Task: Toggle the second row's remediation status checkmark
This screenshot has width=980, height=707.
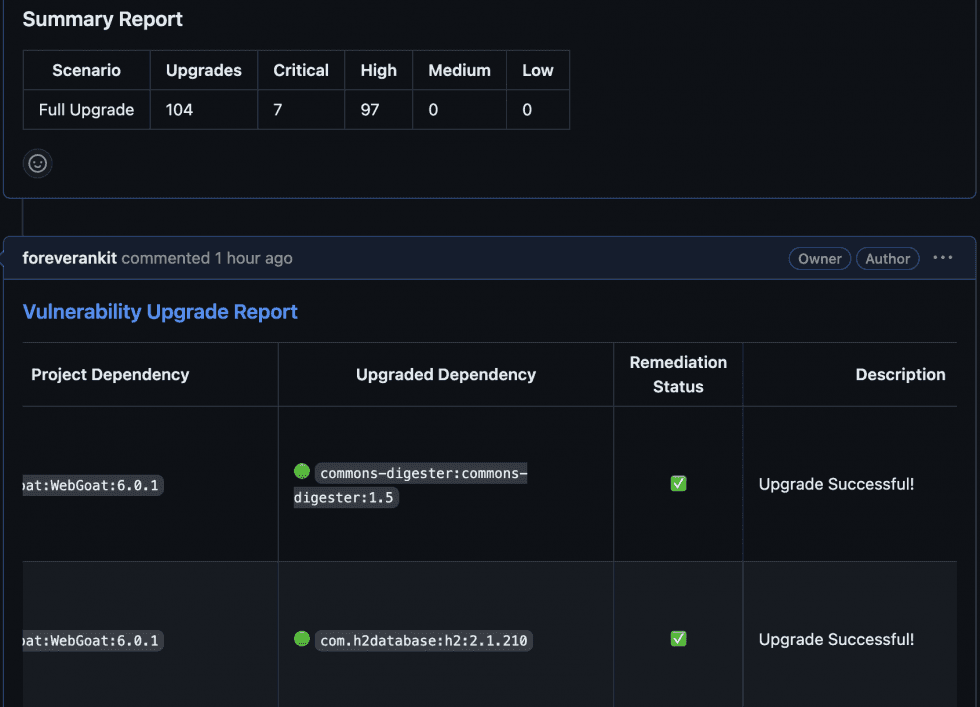Action: point(678,638)
